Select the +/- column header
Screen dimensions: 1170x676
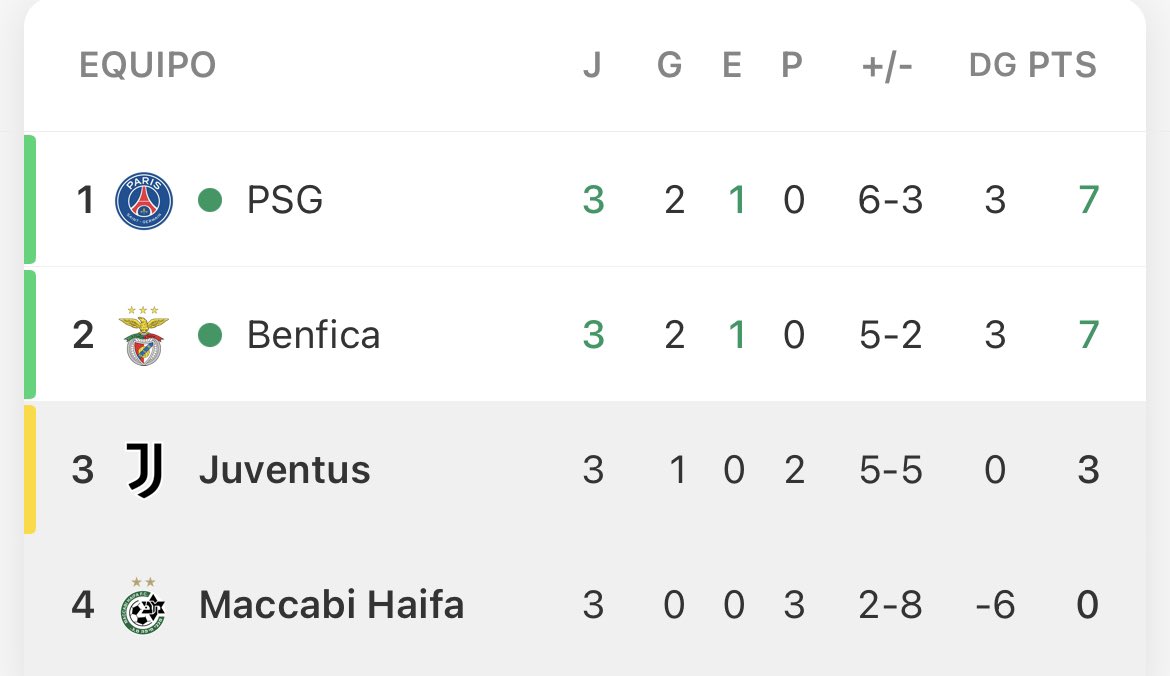(x=886, y=66)
